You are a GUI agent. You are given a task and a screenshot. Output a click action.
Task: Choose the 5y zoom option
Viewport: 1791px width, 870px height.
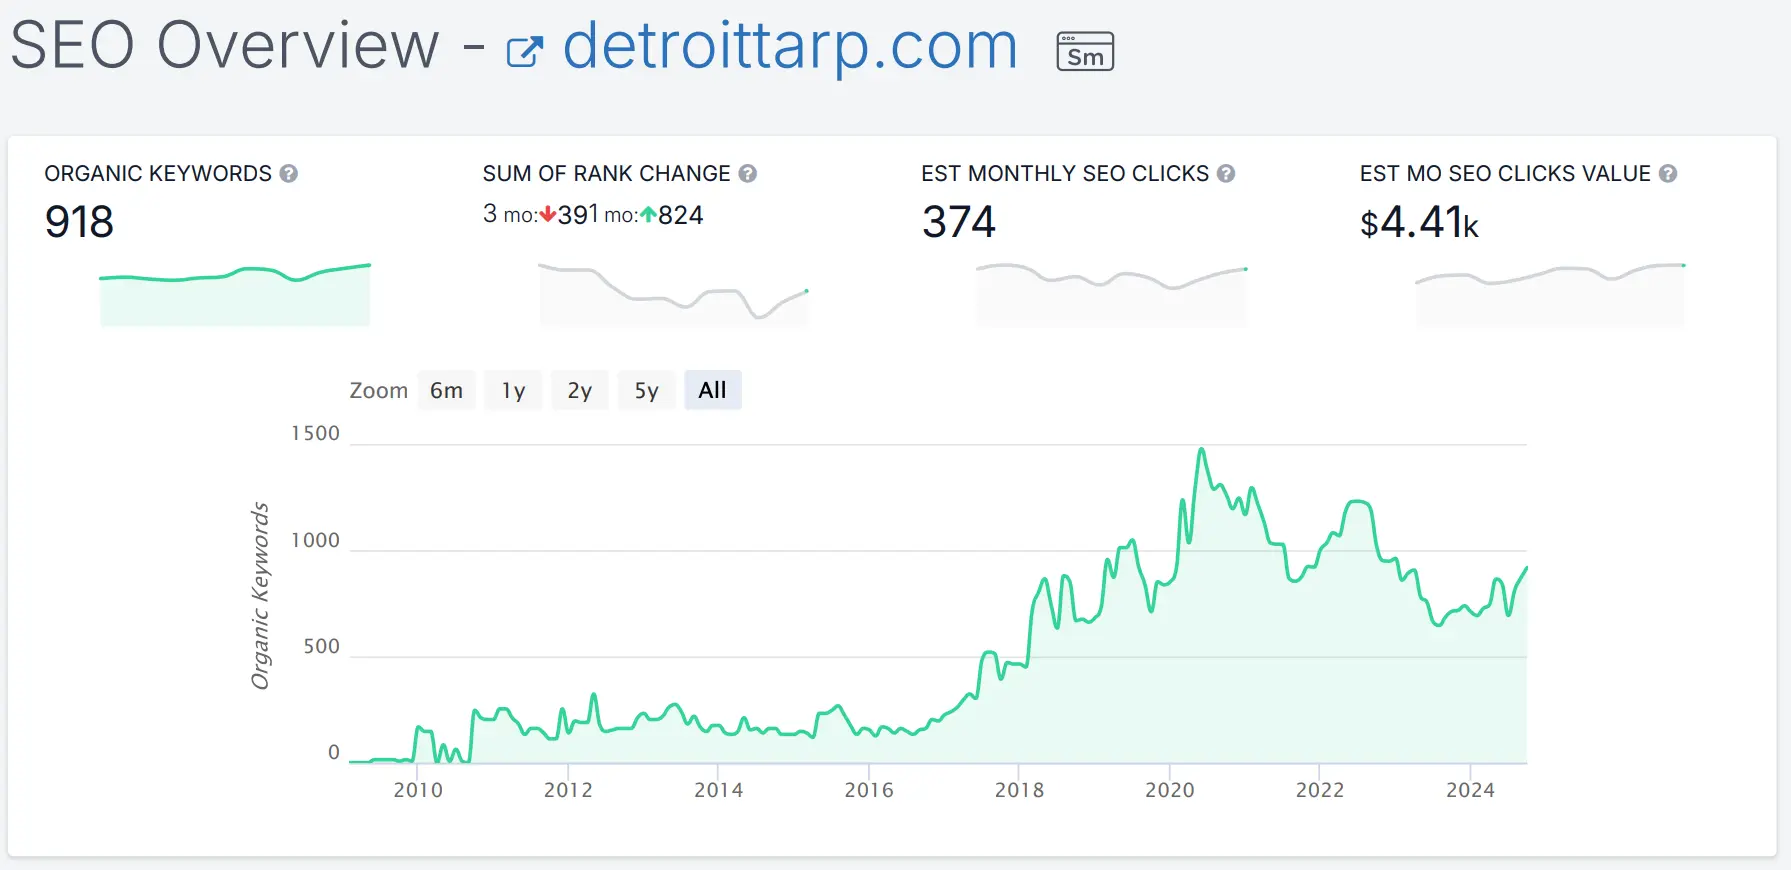647,390
